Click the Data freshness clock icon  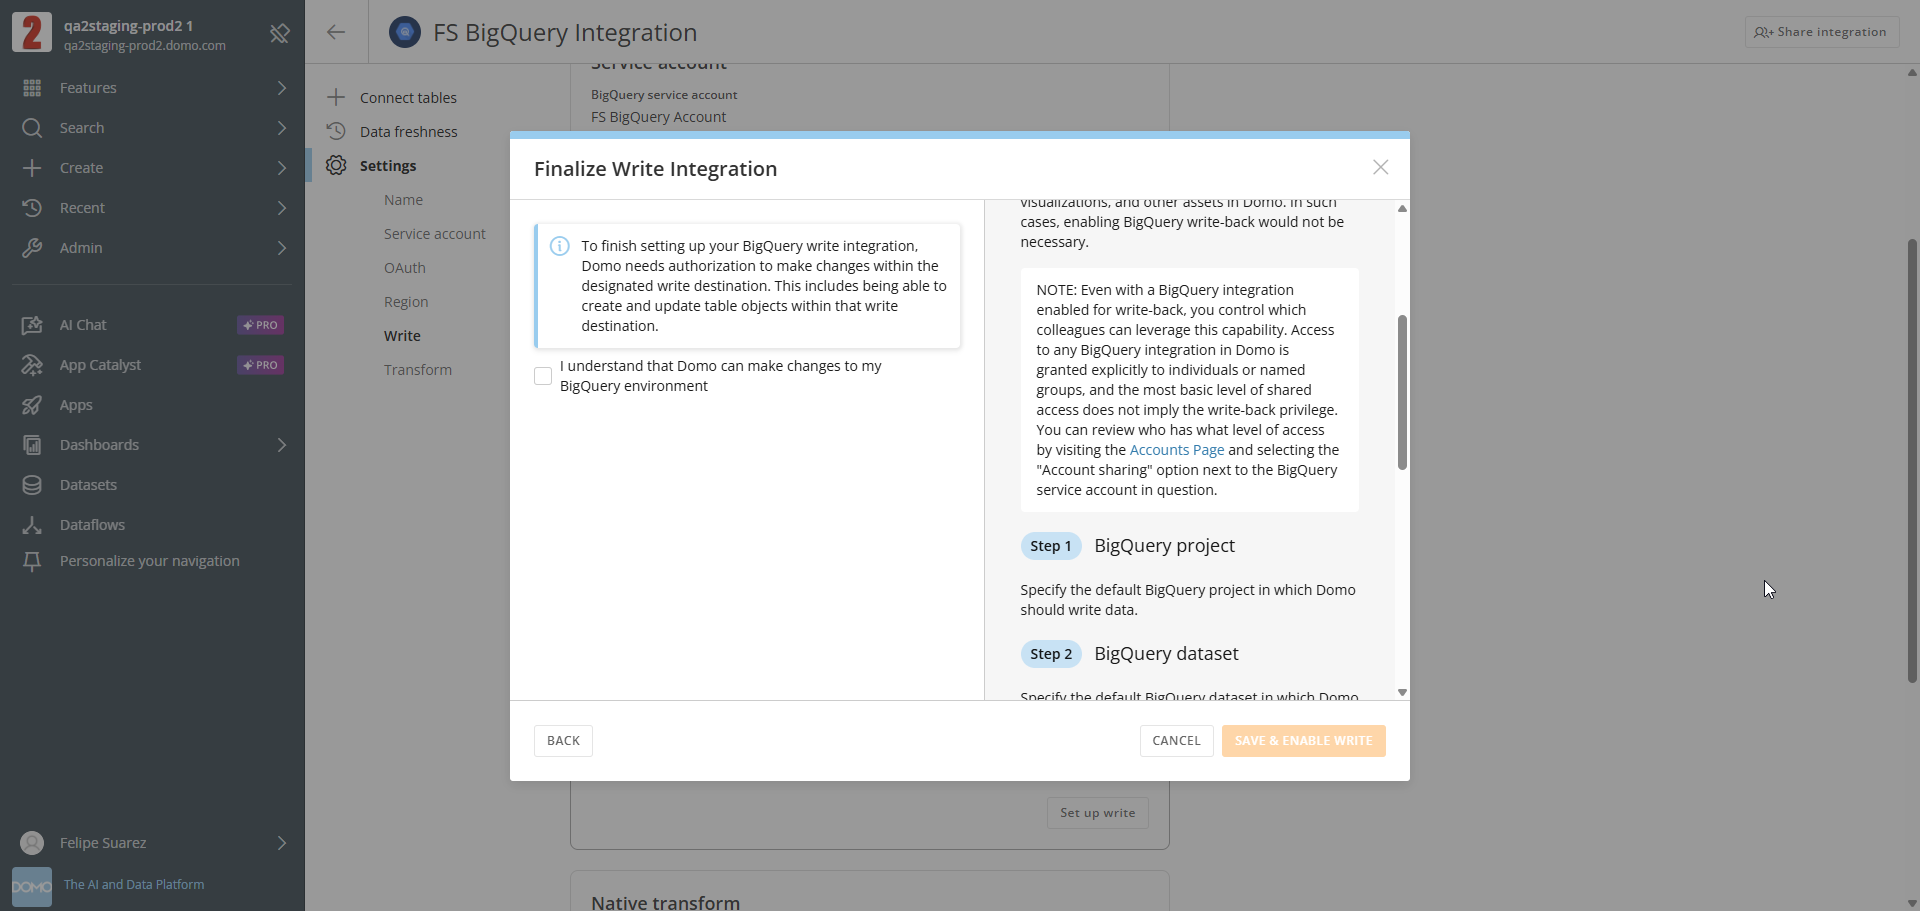click(336, 131)
